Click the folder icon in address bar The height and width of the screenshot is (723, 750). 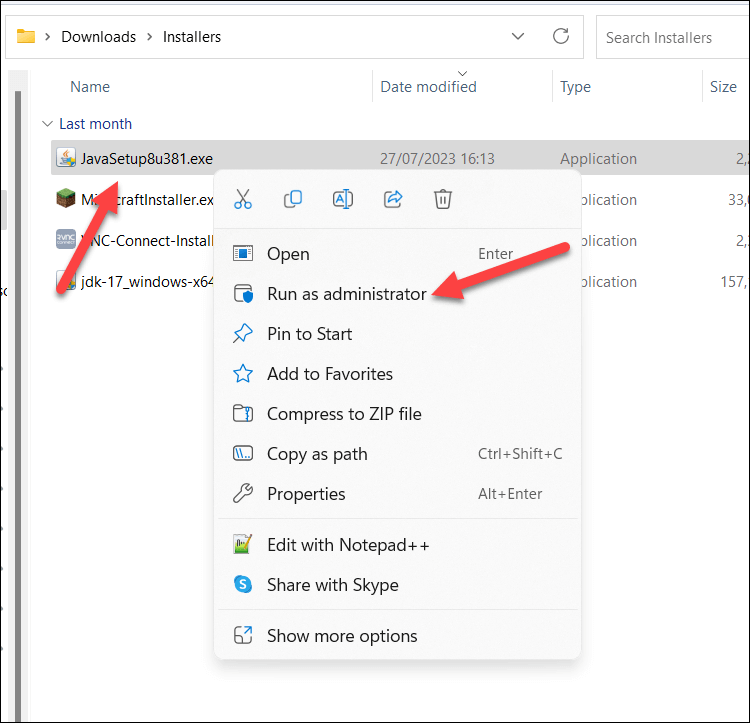[x=26, y=36]
